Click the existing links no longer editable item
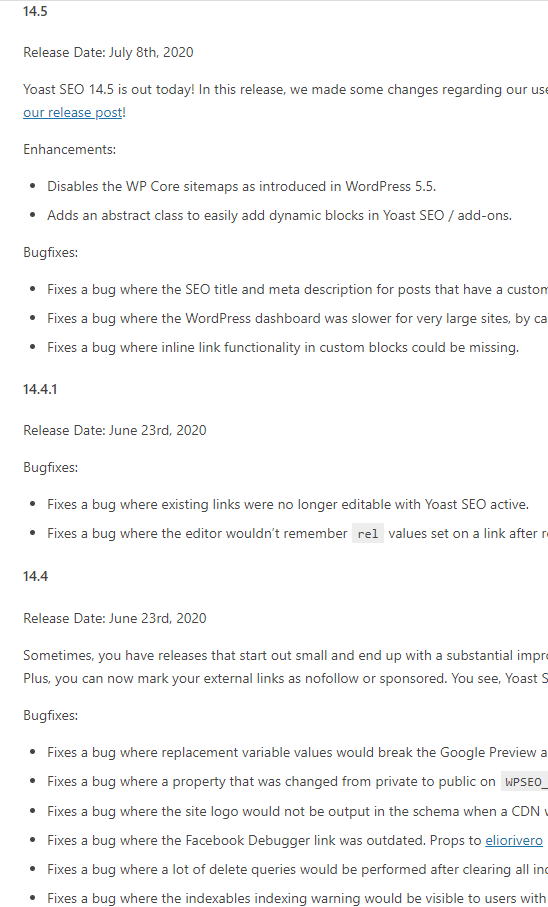Screen dimensions: 548x907 [x=288, y=504]
